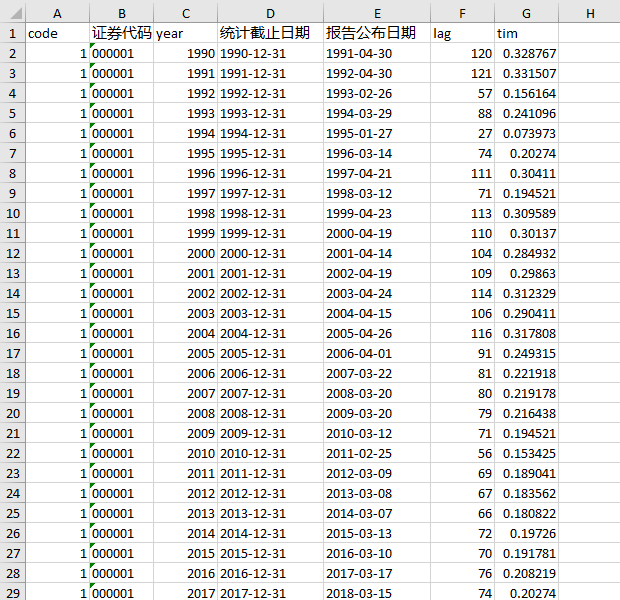Click the 'tim' header cell
620x600 pixels.
click(527, 33)
